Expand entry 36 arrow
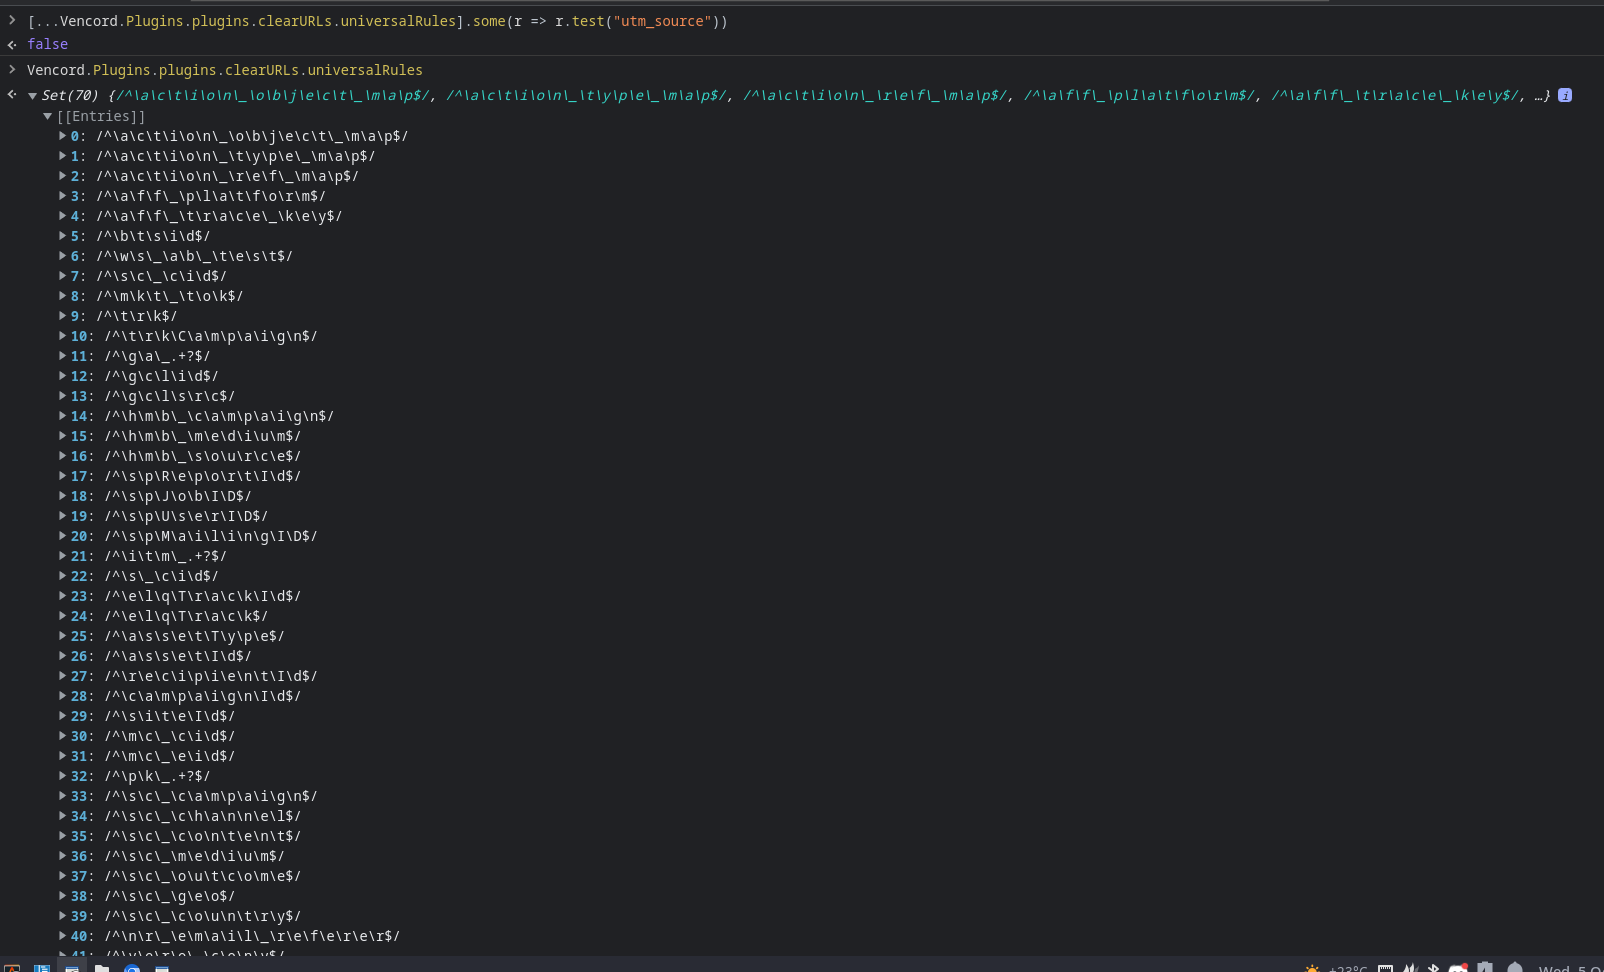Image resolution: width=1604 pixels, height=972 pixels. click(x=62, y=856)
